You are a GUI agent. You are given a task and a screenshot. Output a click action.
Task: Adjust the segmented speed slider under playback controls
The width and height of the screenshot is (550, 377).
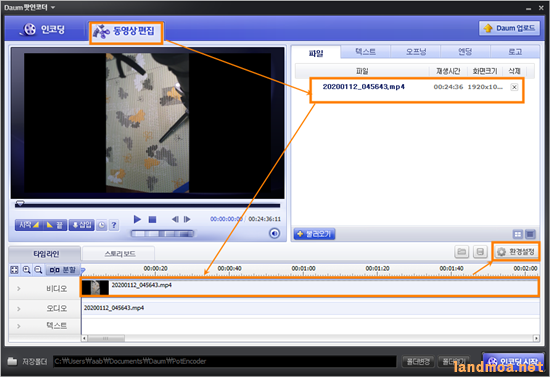pos(162,234)
